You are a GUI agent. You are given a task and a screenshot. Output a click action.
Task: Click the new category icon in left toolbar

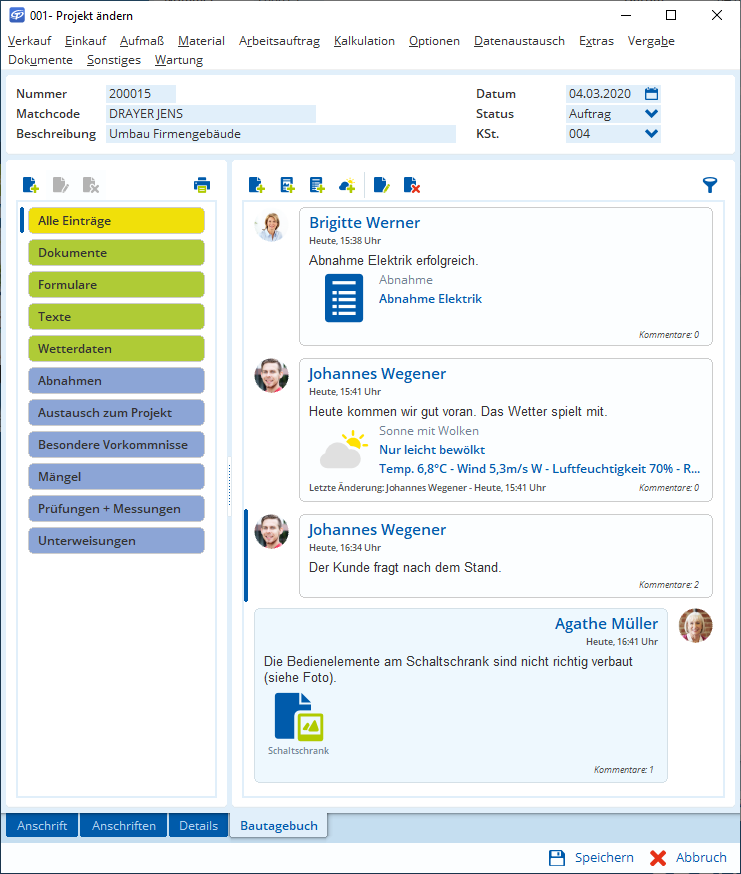(30, 184)
